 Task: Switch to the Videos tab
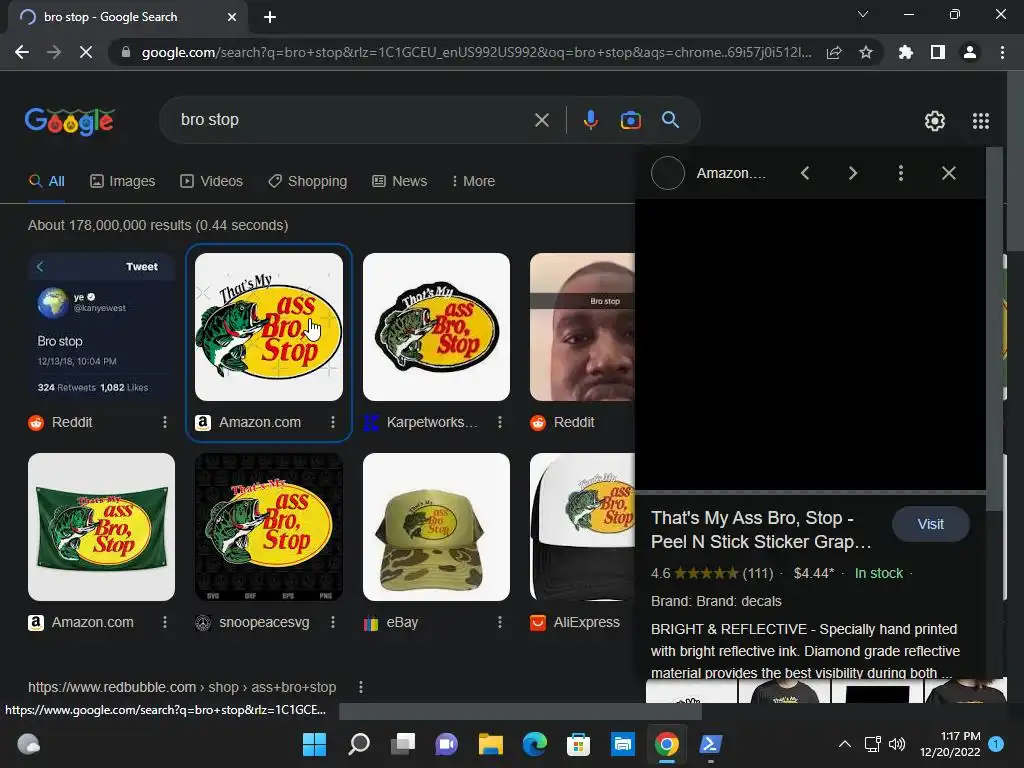[x=212, y=182]
